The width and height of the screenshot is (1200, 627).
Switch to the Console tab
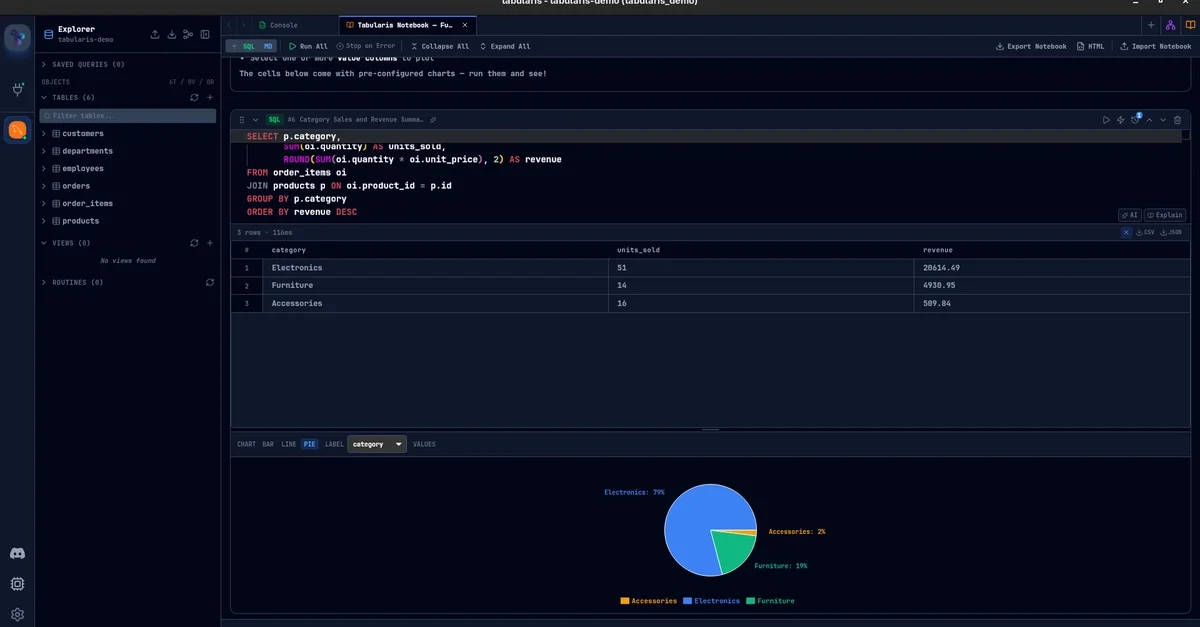pyautogui.click(x=278, y=25)
